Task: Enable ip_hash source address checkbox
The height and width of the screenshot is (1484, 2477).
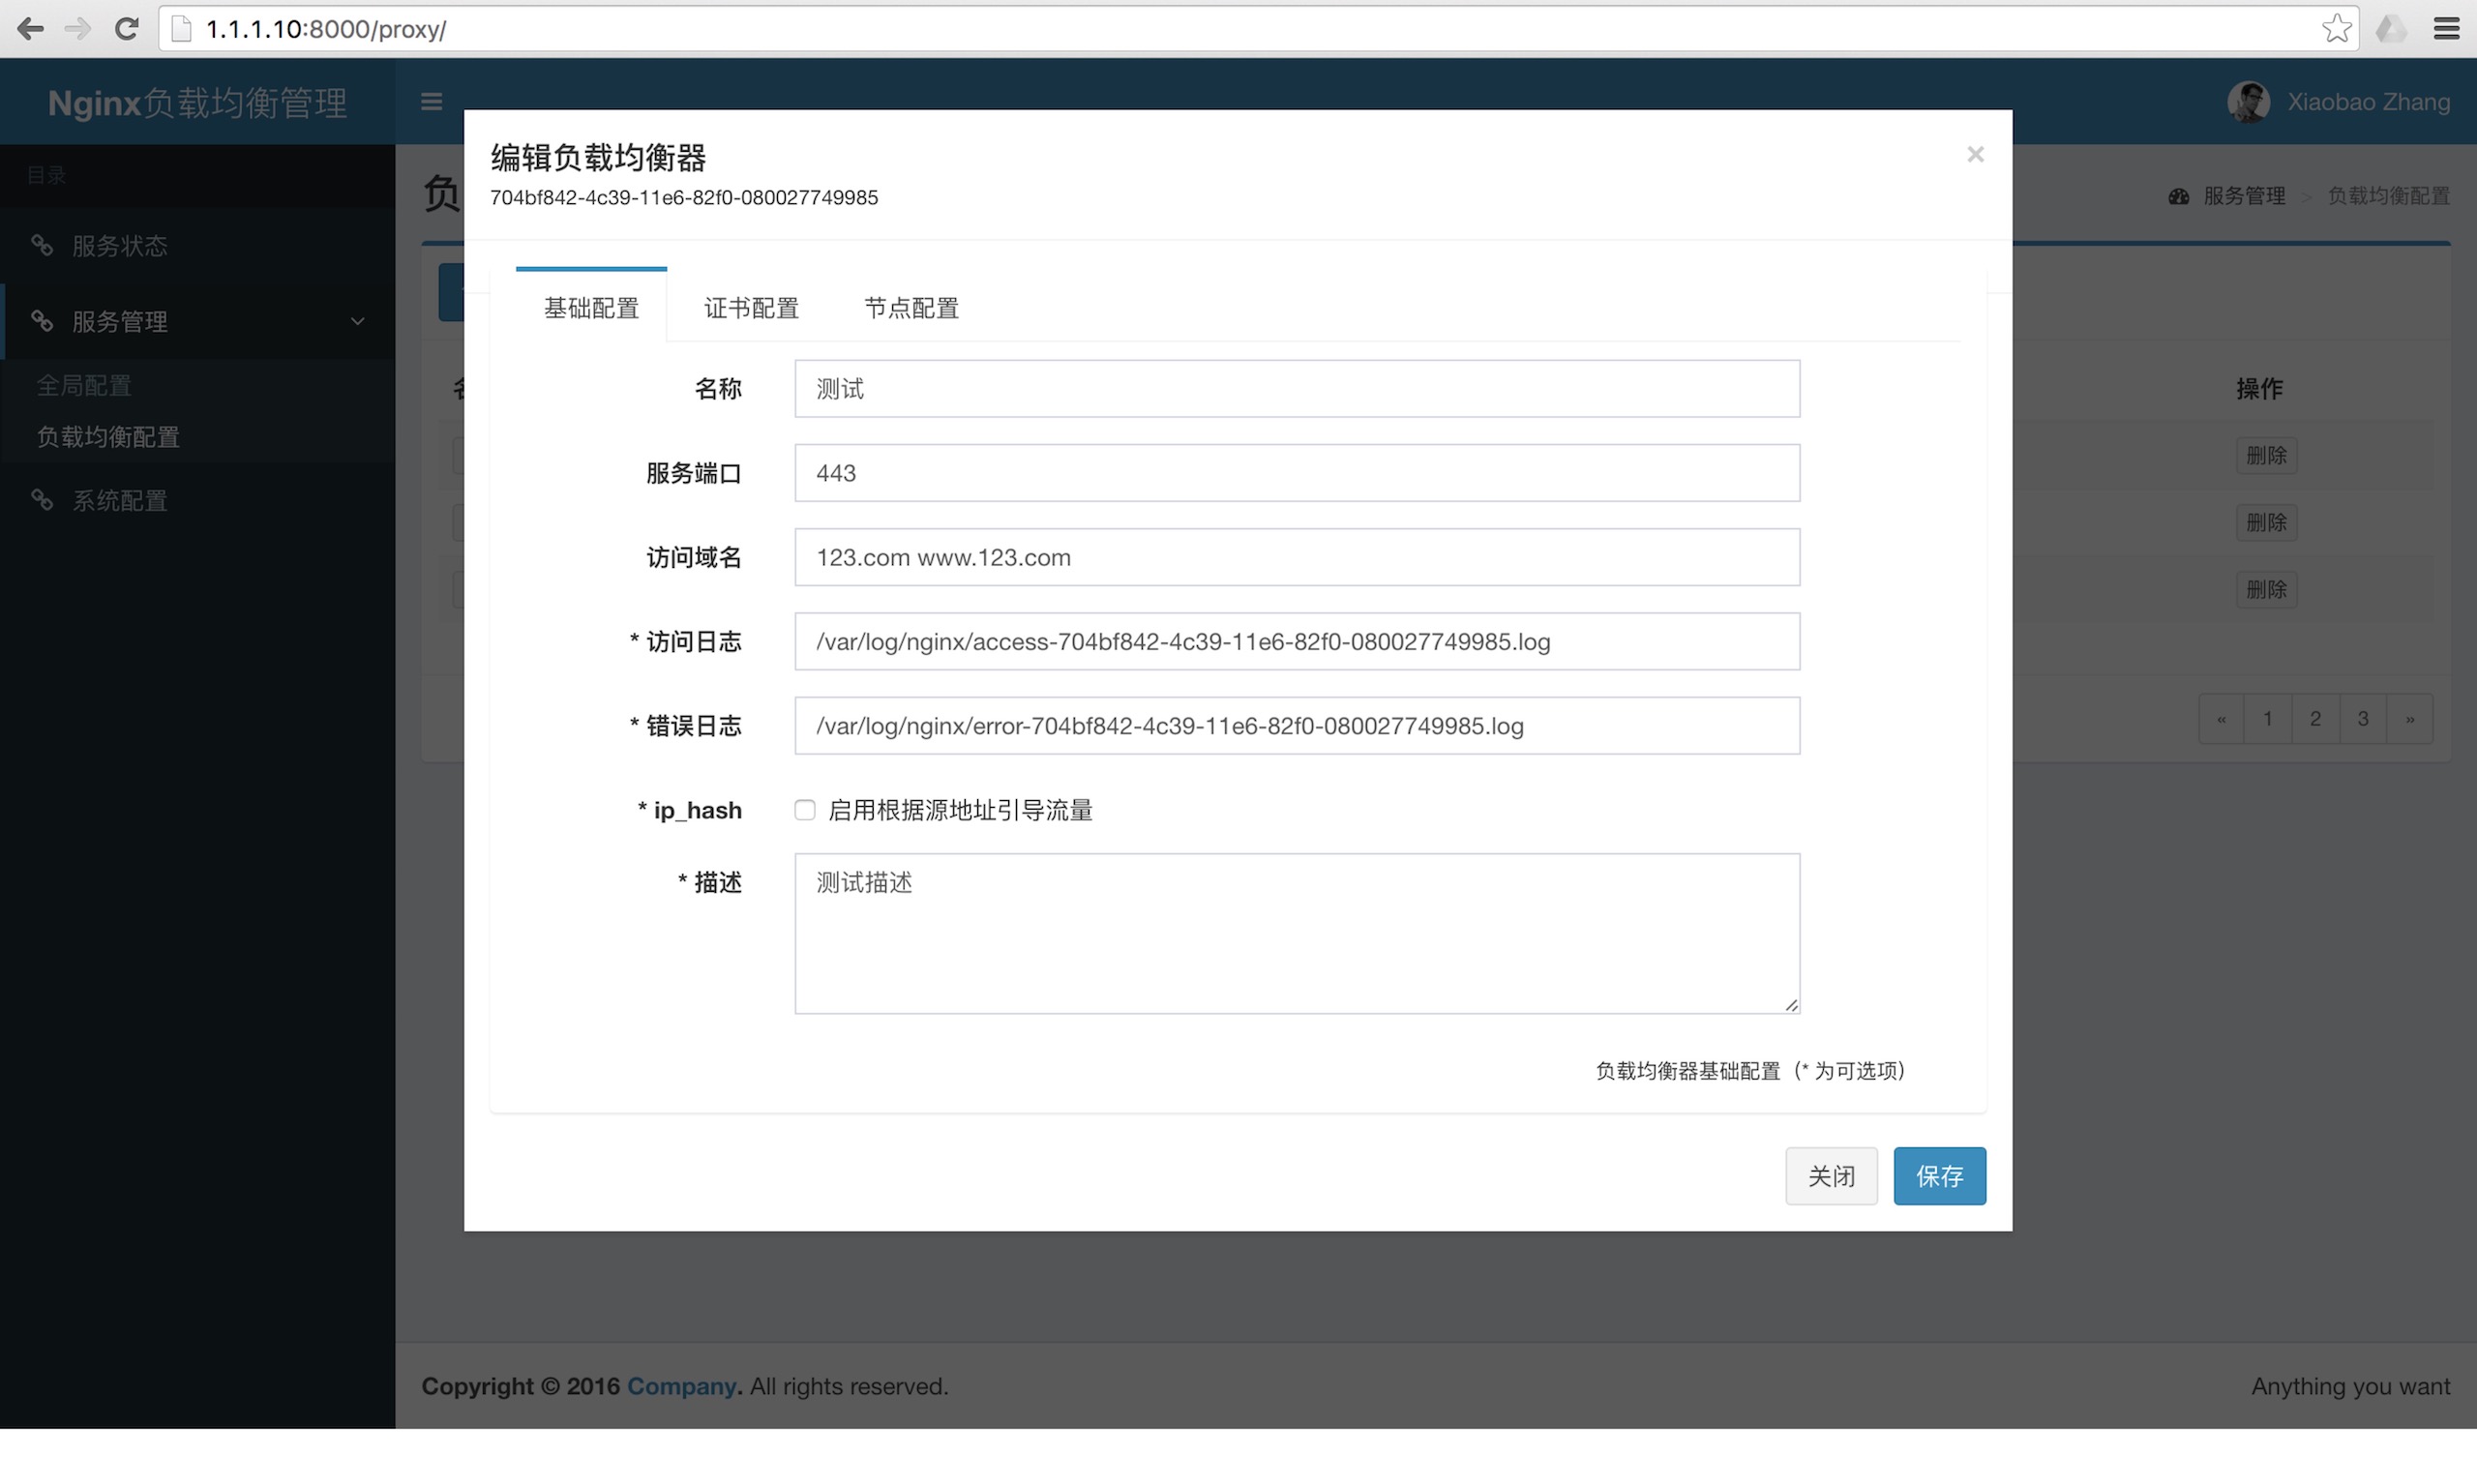Action: tap(805, 810)
